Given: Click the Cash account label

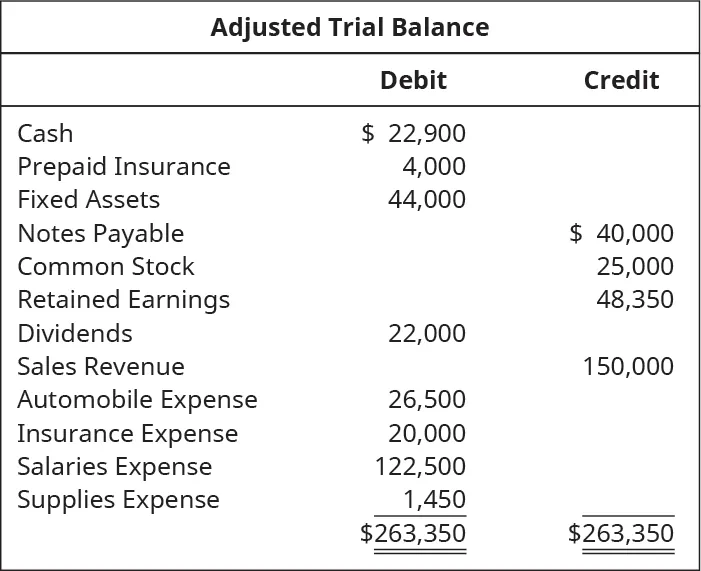Looking at the screenshot, I should pyautogui.click(x=45, y=133).
